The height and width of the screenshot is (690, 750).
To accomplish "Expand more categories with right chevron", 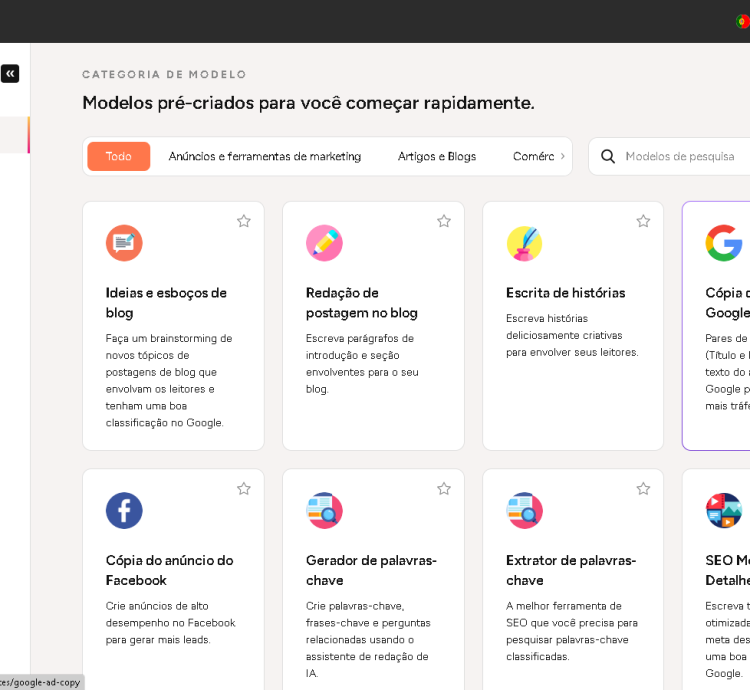I will coord(562,156).
